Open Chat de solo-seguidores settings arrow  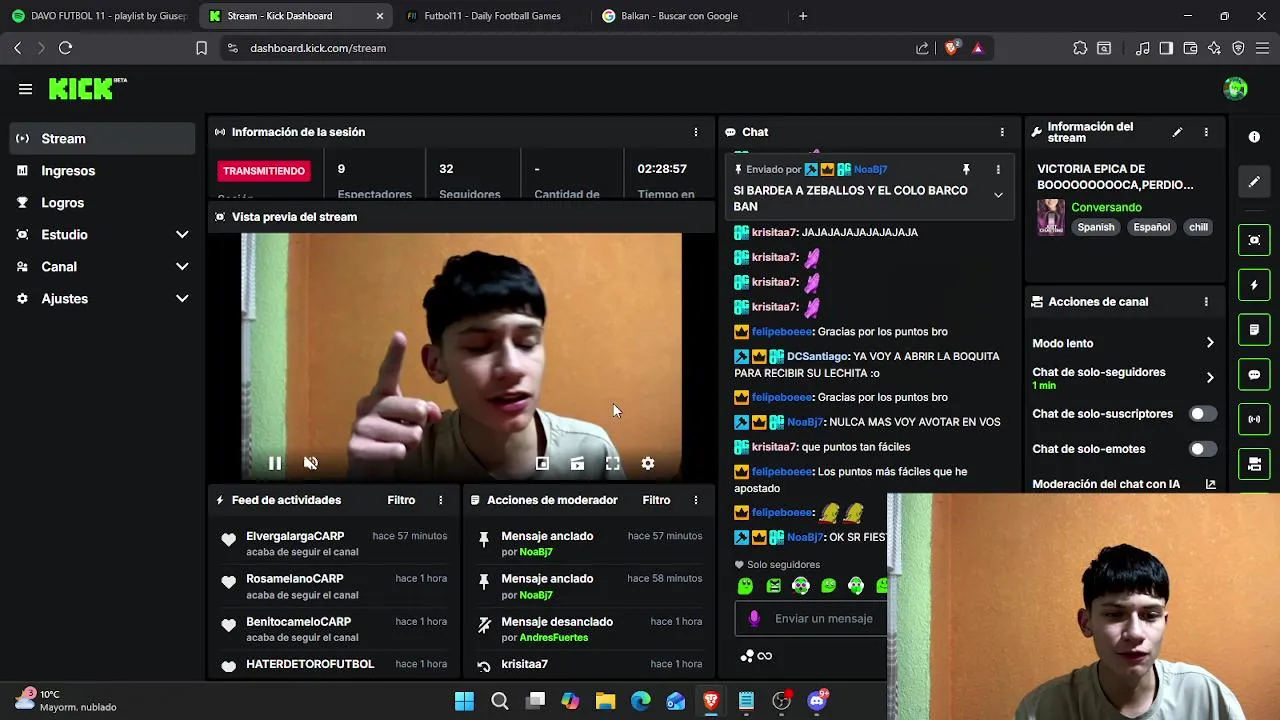1210,378
